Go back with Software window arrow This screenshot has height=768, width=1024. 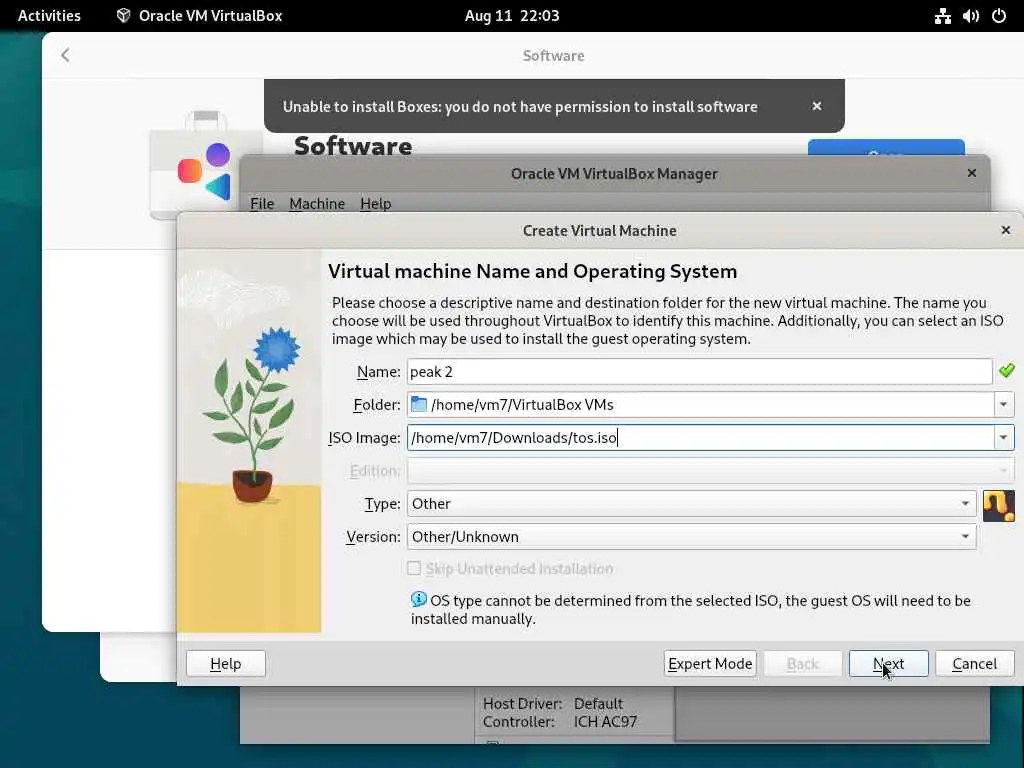pyautogui.click(x=65, y=55)
